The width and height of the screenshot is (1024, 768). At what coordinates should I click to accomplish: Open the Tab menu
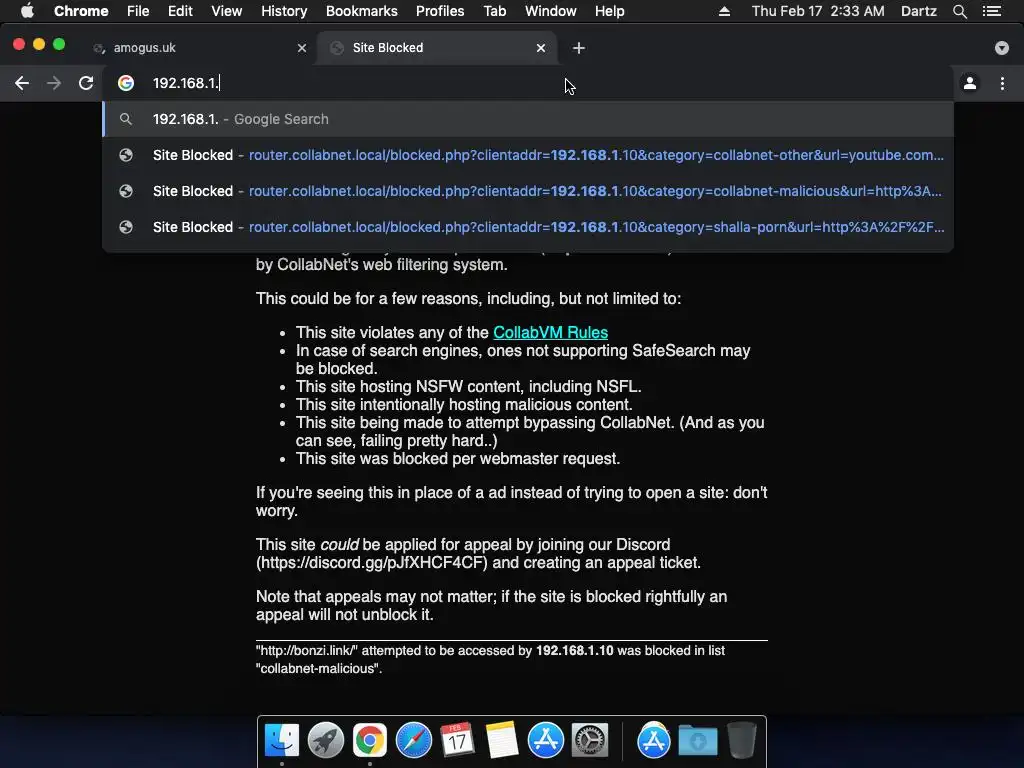[494, 11]
